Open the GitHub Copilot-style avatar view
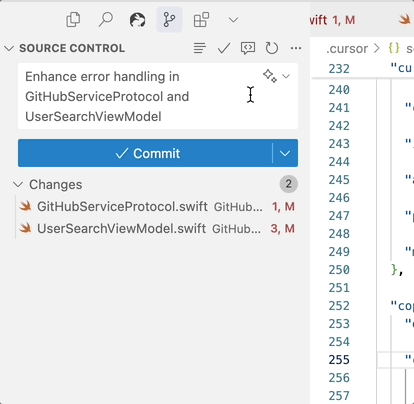Screen dimensions: 414x404 click(137, 20)
